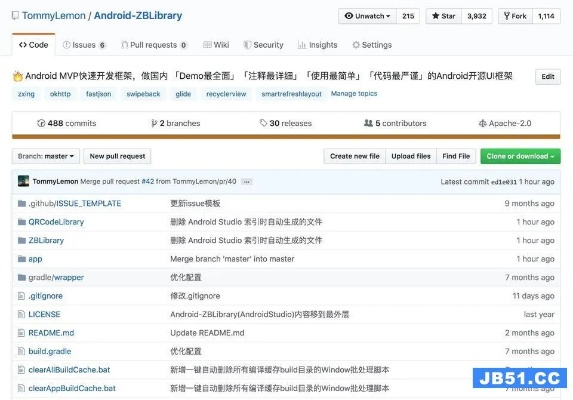573x400 pixels.
Task: Click TommyLemon's commit avatar
Action: (23, 181)
